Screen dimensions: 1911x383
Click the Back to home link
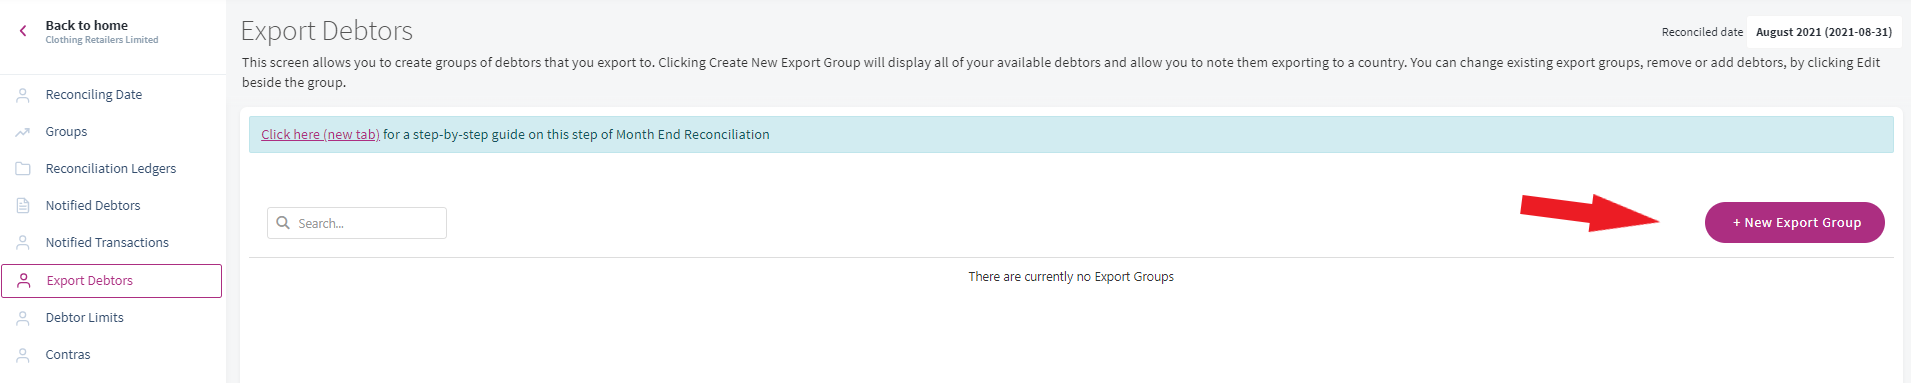[87, 26]
